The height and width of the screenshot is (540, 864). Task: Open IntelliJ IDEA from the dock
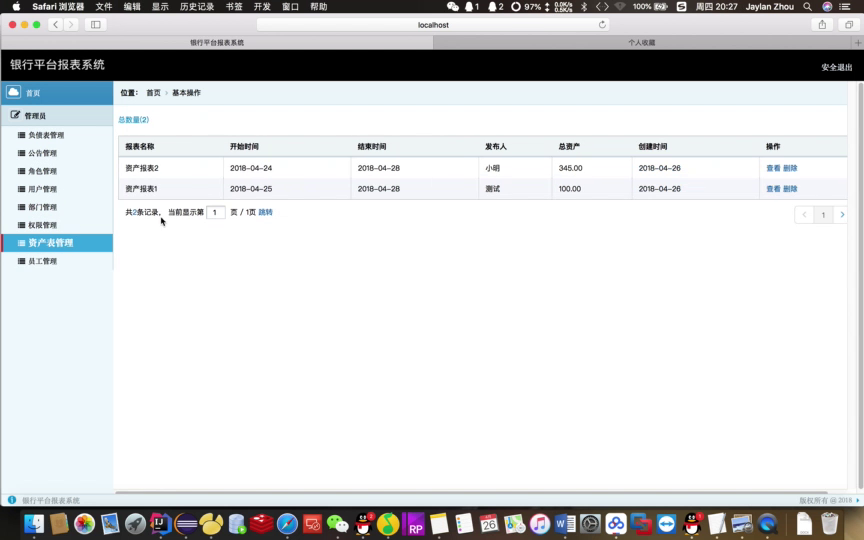coord(160,524)
